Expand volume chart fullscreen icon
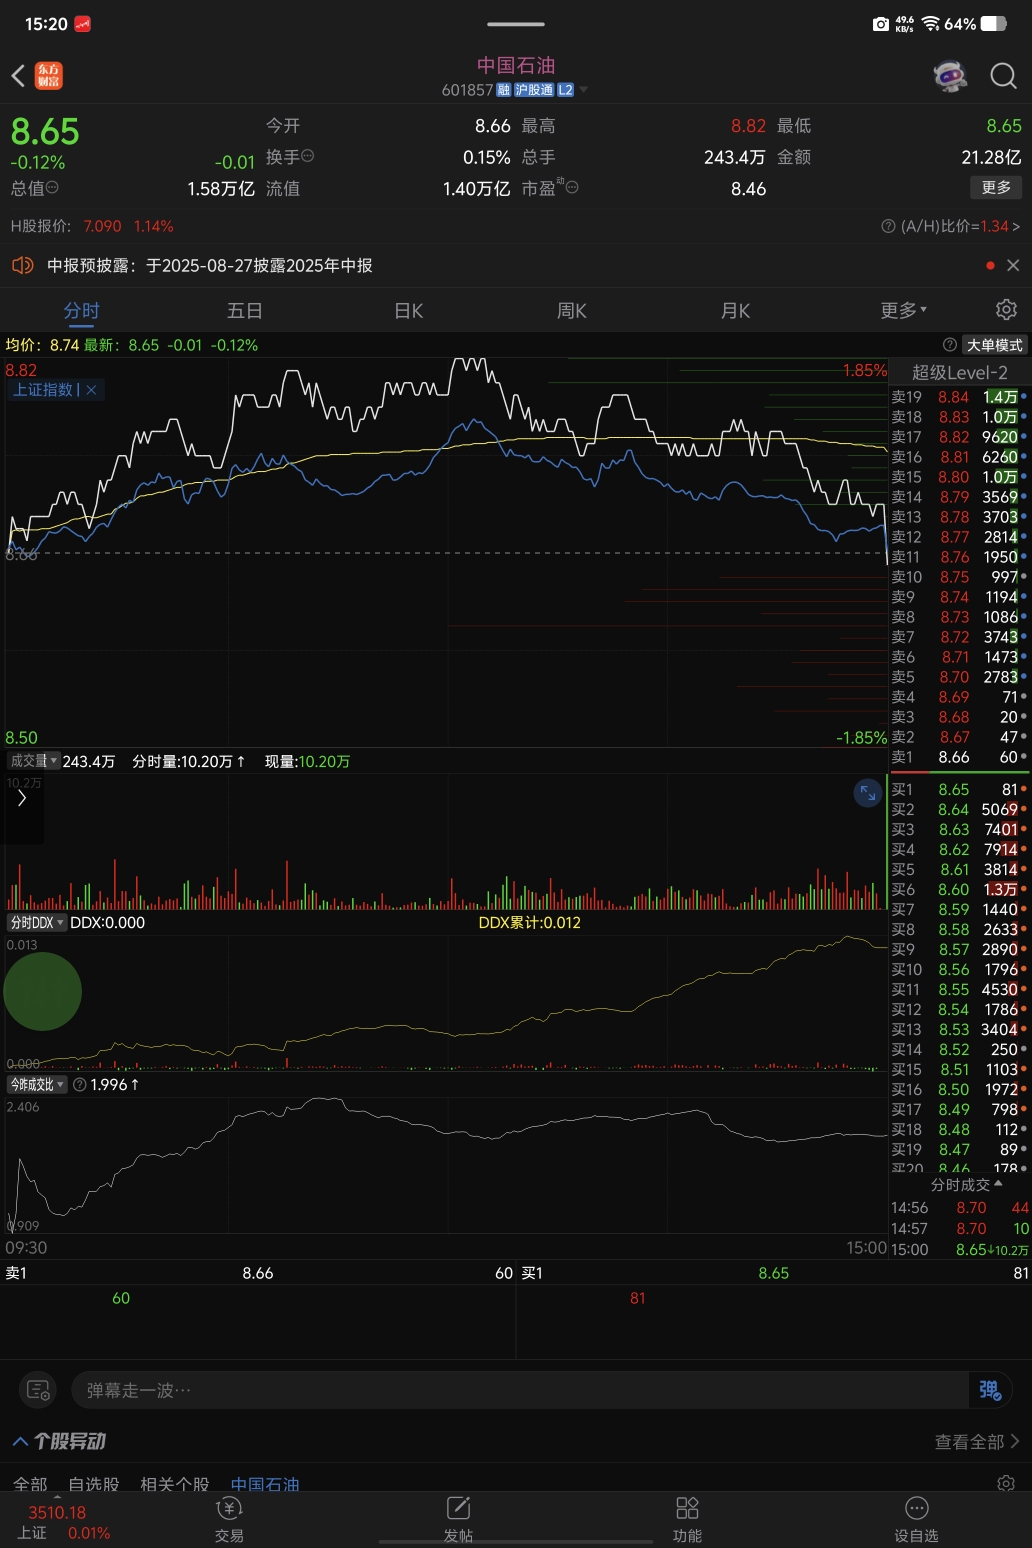The image size is (1032, 1548). 867,793
